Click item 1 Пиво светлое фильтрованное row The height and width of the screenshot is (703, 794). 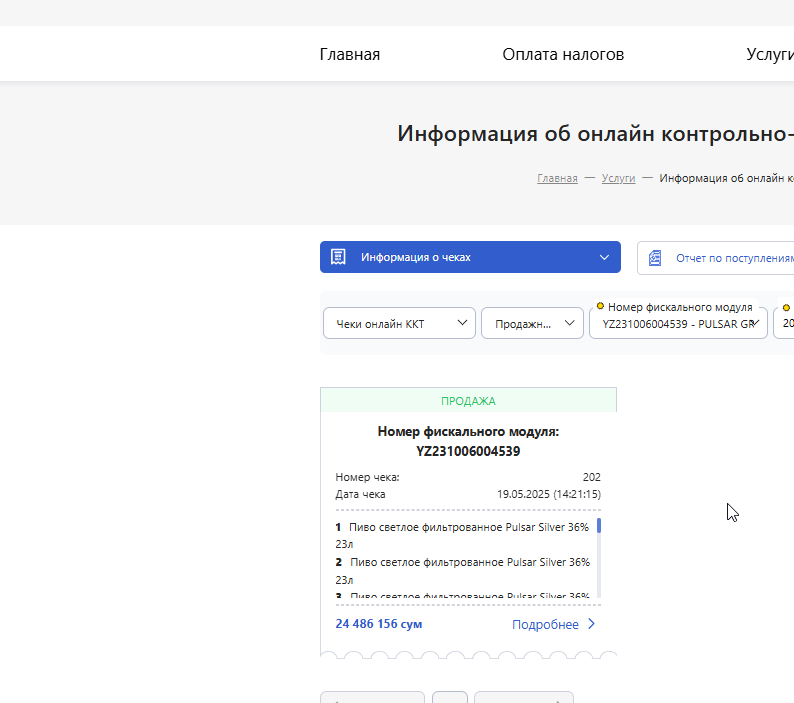tap(462, 535)
